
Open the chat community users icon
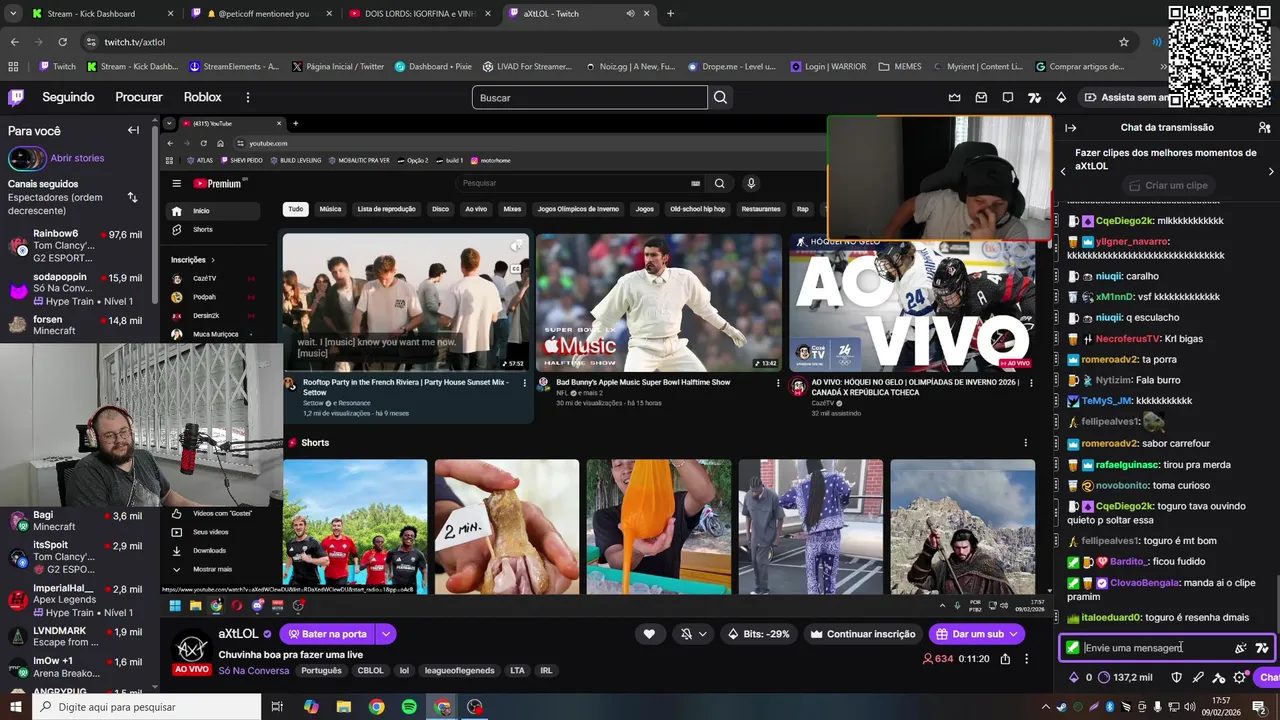point(1264,128)
